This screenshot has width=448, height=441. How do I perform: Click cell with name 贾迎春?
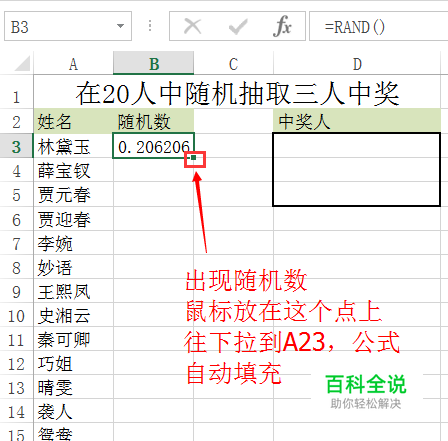point(73,219)
